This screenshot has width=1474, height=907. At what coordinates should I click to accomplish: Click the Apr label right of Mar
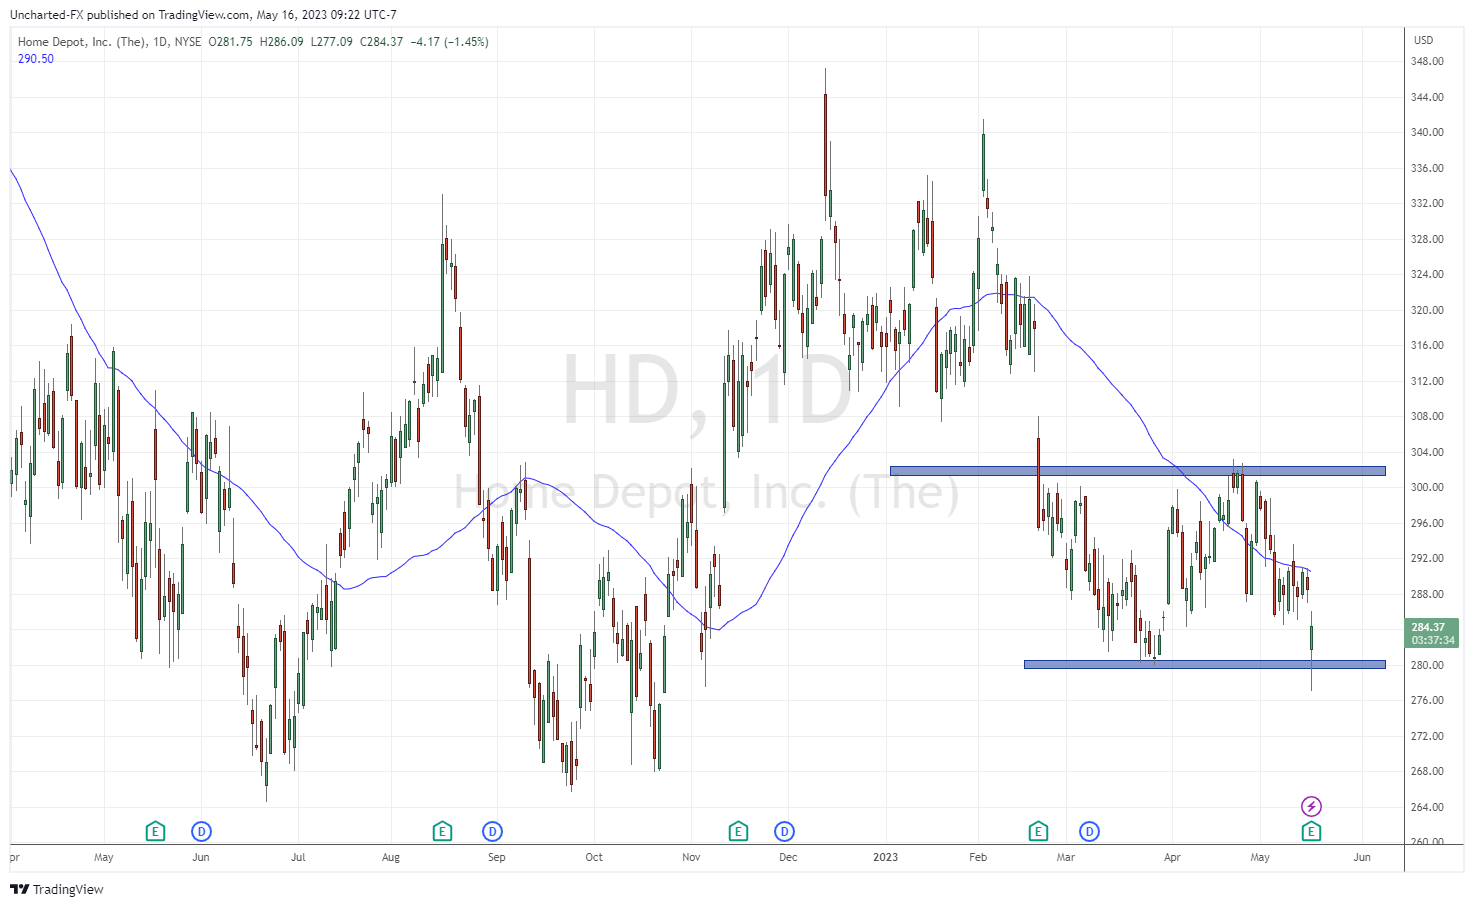pyautogui.click(x=1172, y=857)
